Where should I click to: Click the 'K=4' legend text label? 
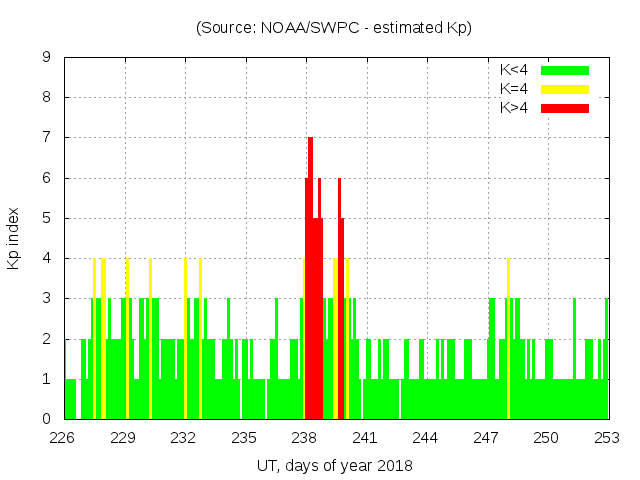[x=514, y=89]
